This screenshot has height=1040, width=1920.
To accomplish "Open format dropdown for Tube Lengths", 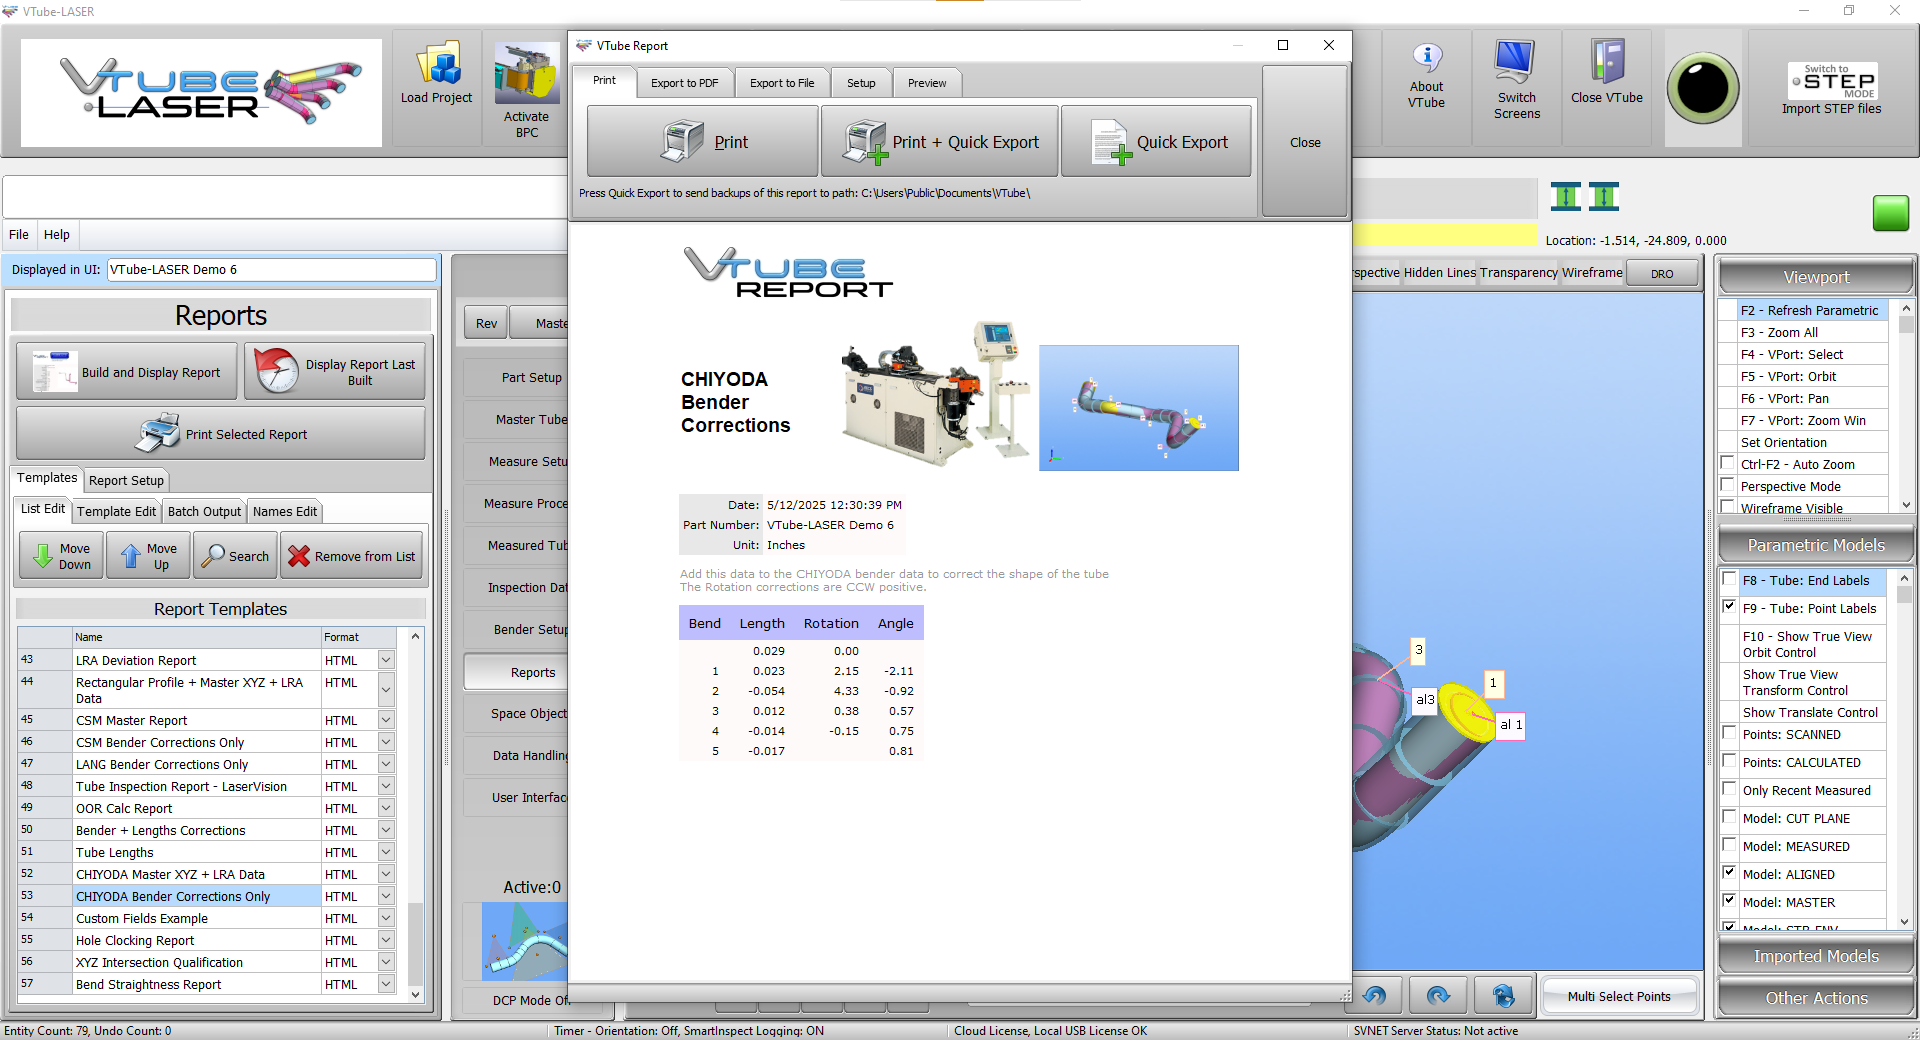I will (386, 852).
